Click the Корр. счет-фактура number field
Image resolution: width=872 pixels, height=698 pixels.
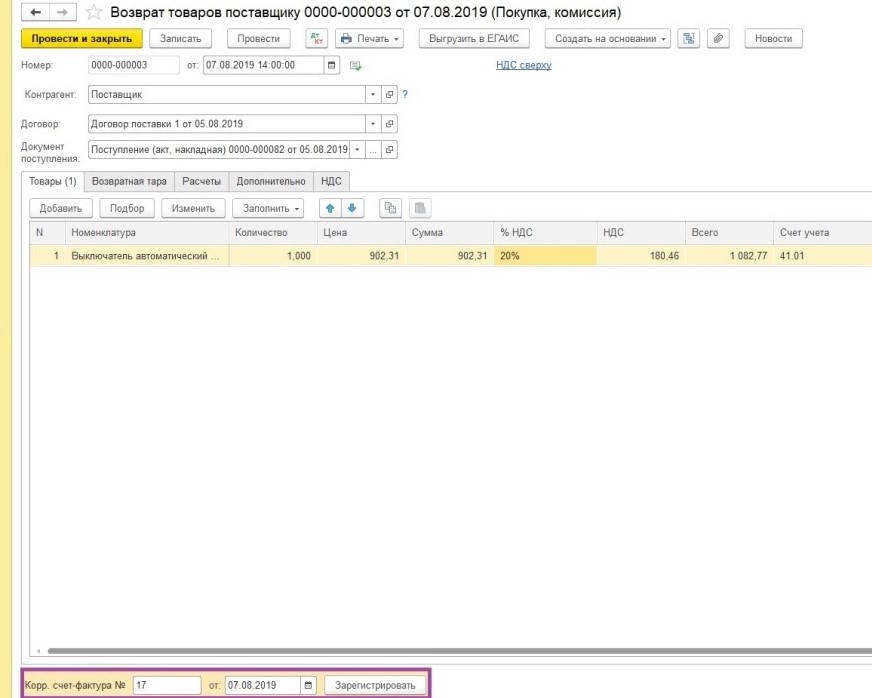166,686
